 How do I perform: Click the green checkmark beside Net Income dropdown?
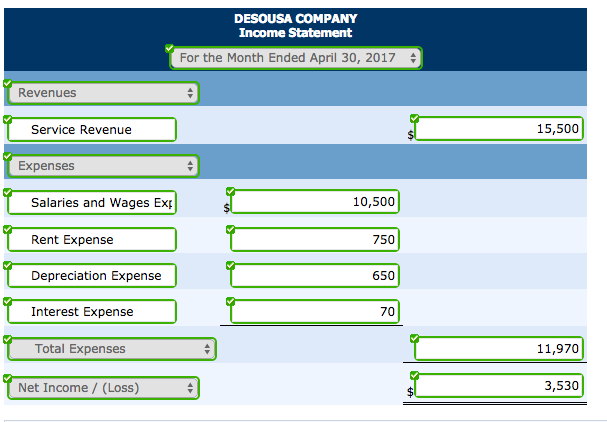7,378
